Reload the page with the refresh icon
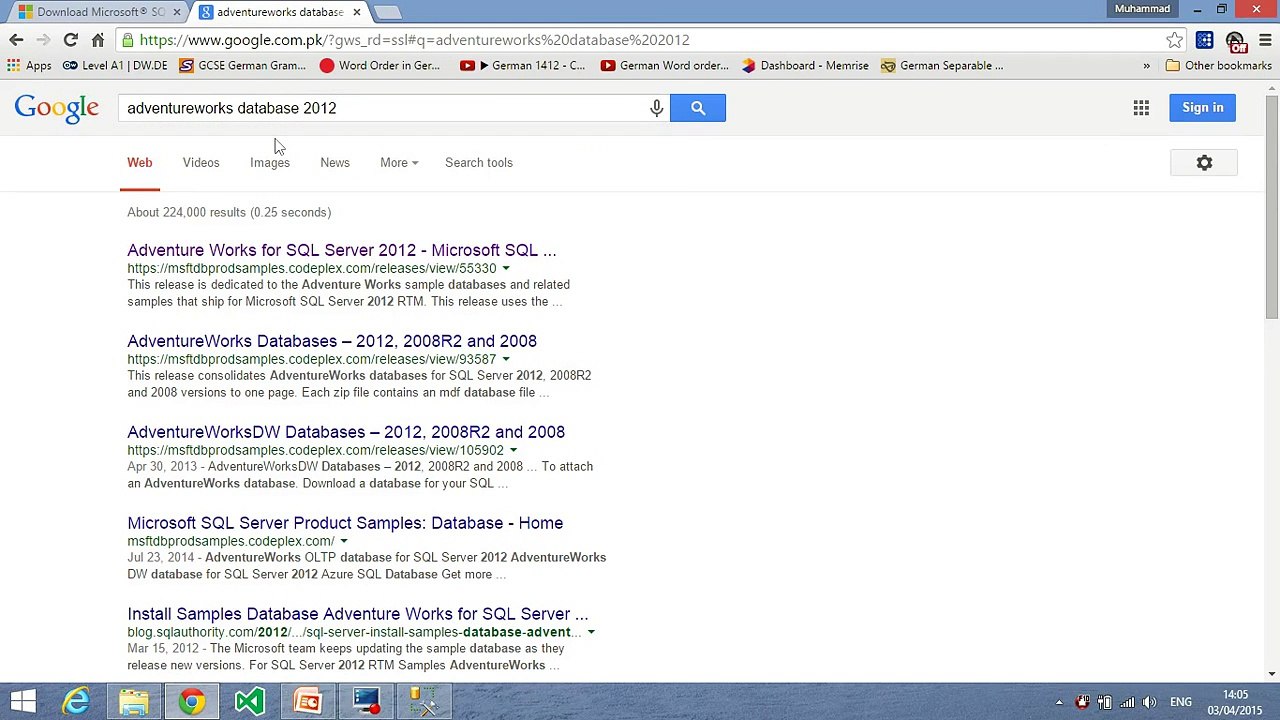The width and height of the screenshot is (1280, 720). (70, 40)
